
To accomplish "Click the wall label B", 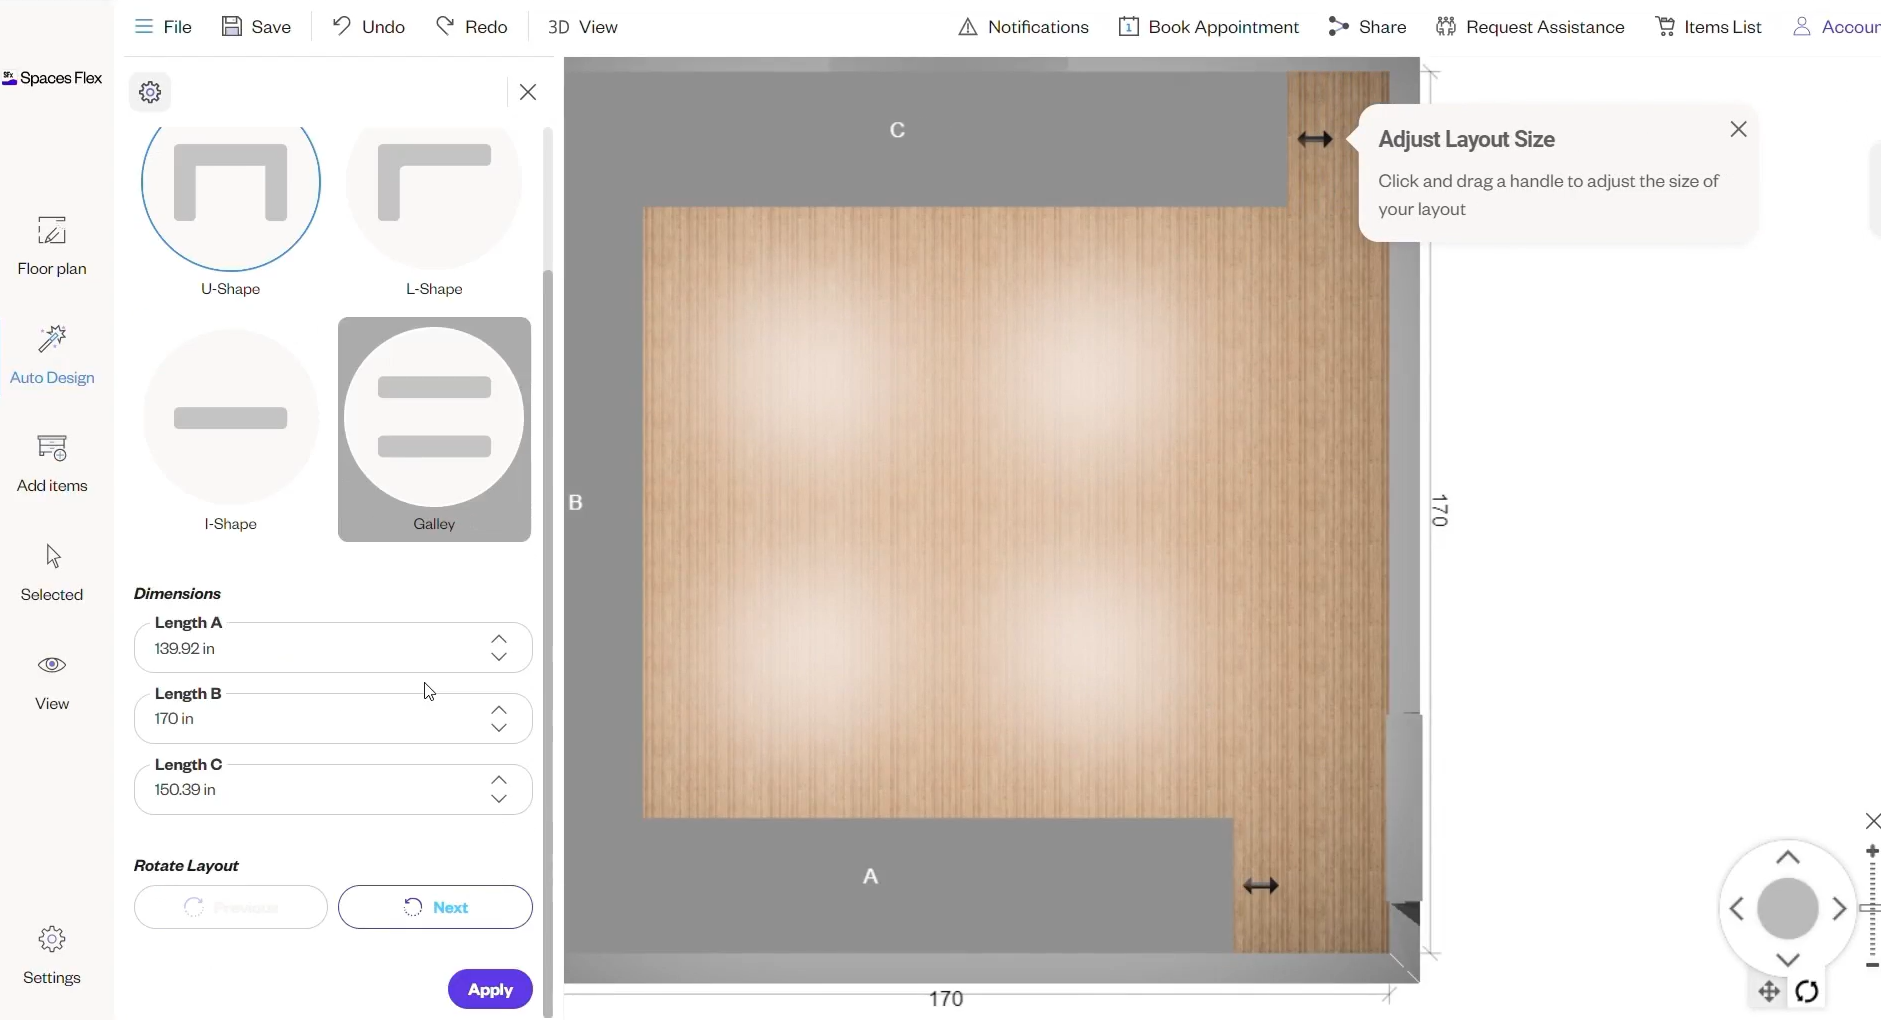I will point(576,503).
